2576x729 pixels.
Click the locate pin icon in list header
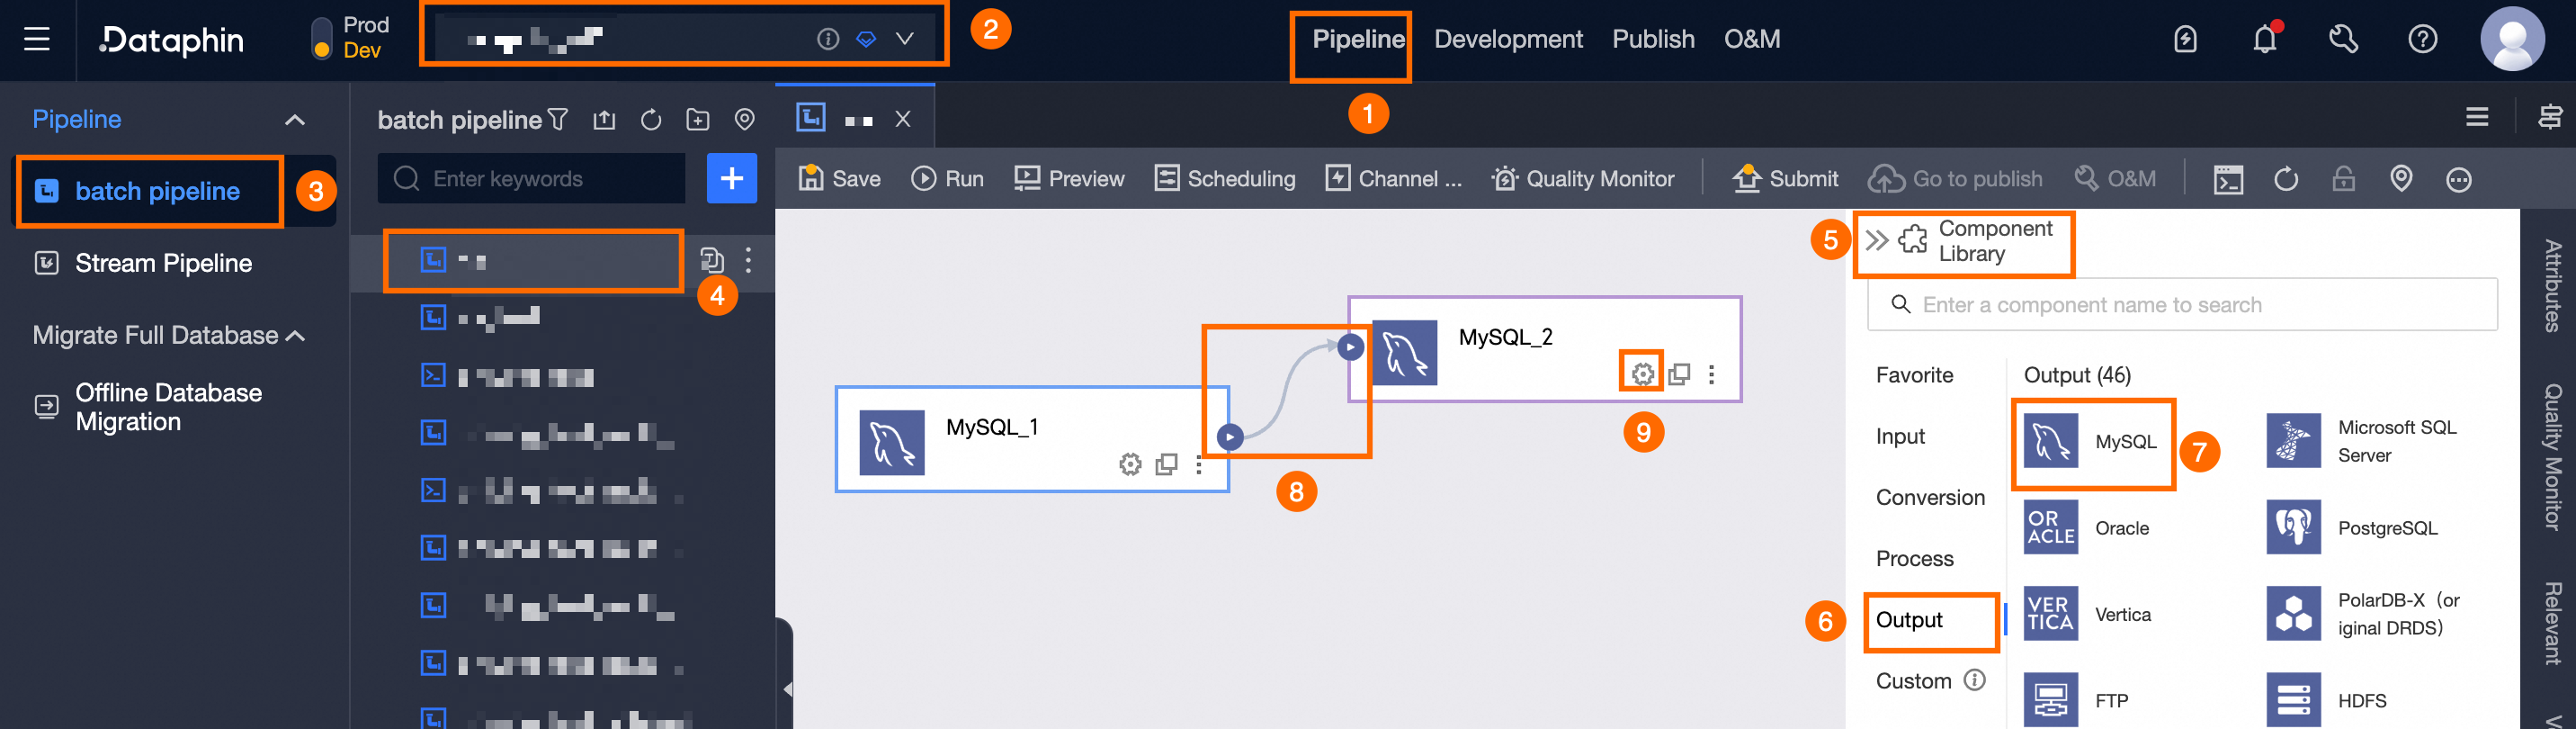(x=744, y=120)
